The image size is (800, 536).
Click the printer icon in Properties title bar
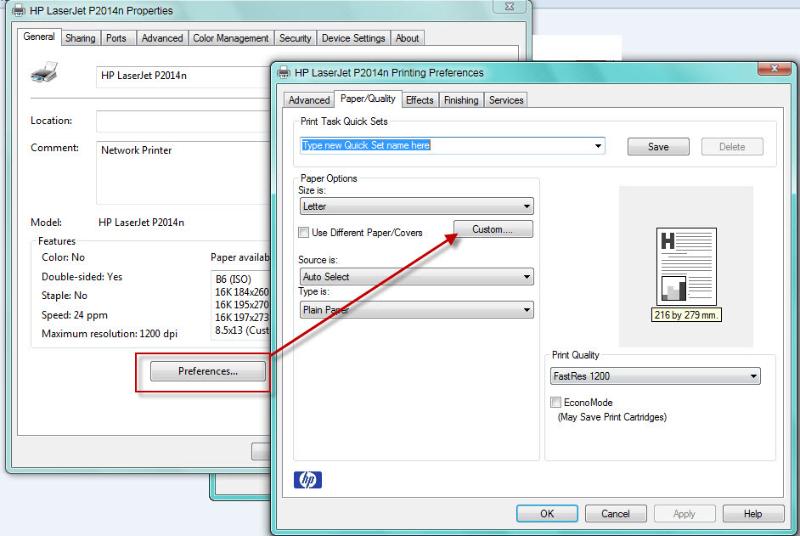point(18,10)
